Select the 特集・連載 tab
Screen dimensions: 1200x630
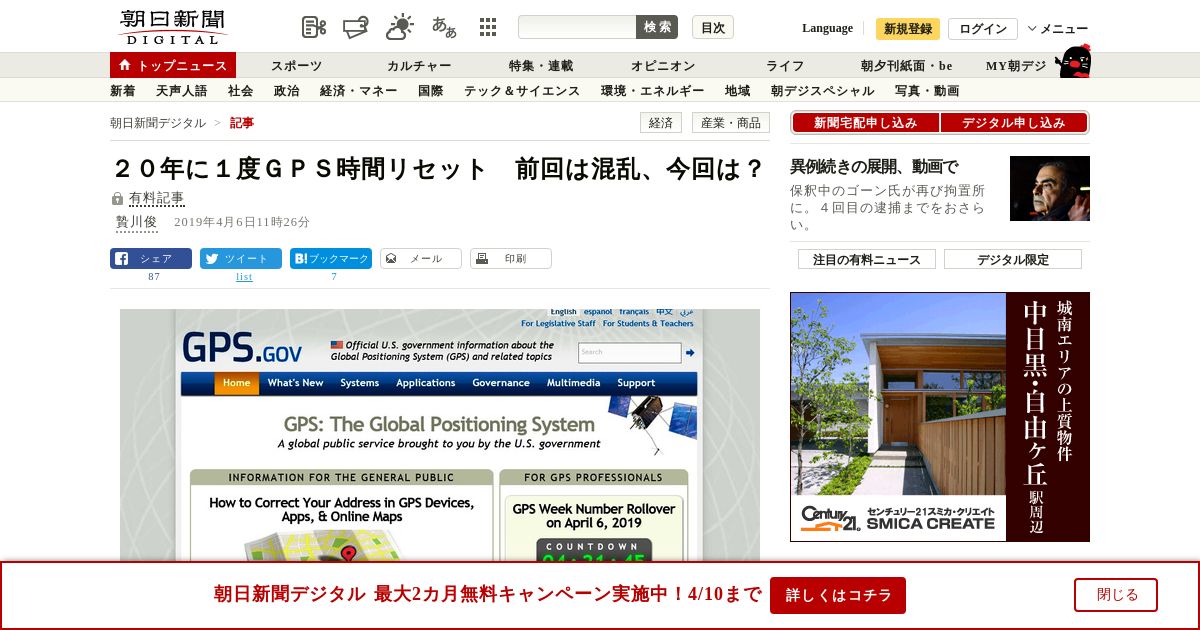541,66
